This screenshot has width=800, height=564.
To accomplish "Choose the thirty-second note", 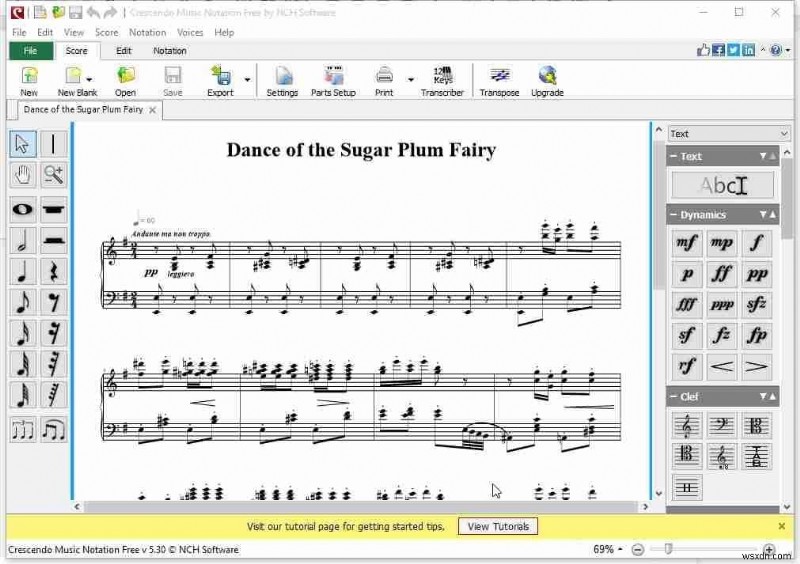I will coord(23,364).
